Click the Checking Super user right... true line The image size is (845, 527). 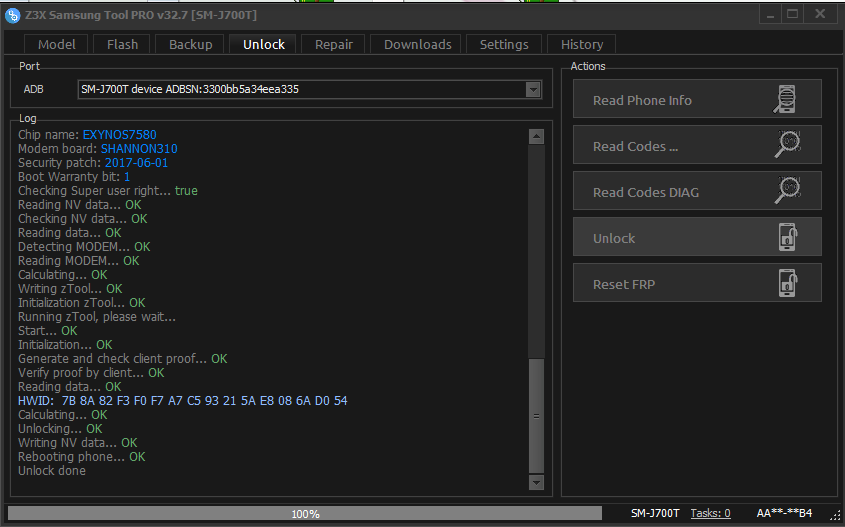pos(108,191)
